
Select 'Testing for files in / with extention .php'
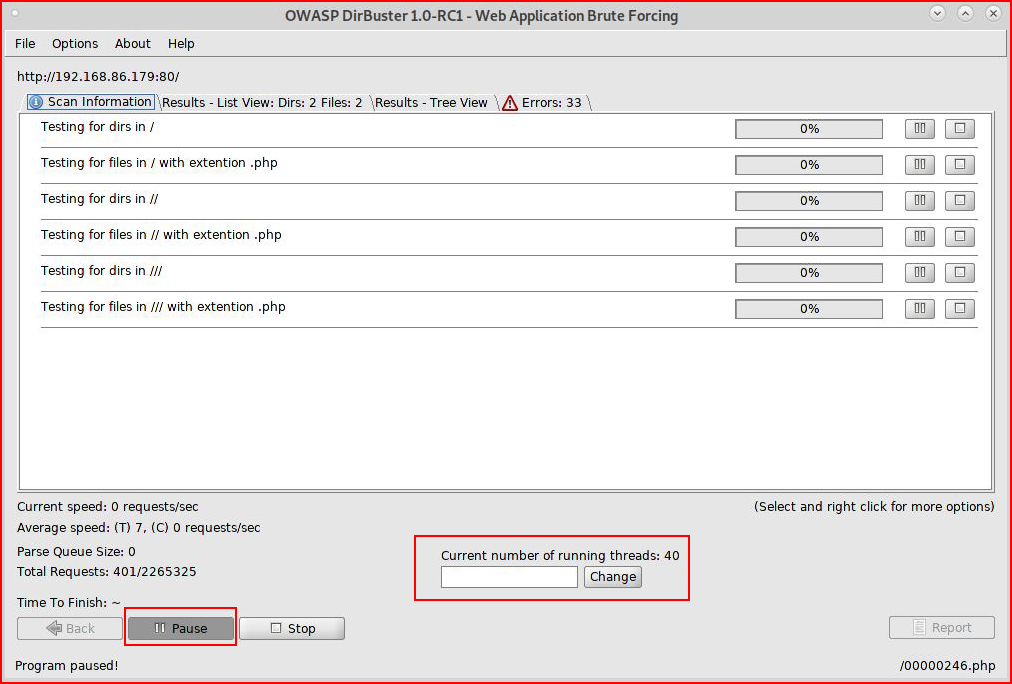(159, 163)
